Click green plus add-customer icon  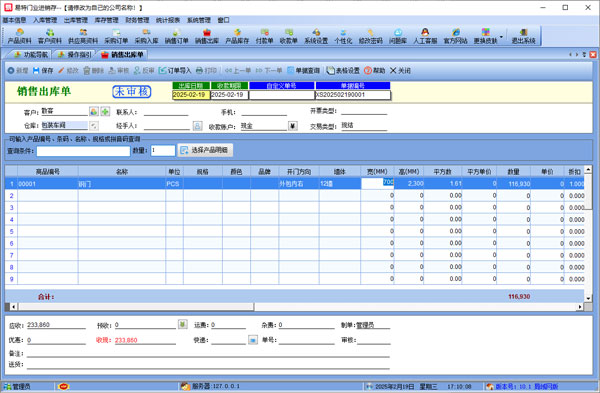(105, 111)
